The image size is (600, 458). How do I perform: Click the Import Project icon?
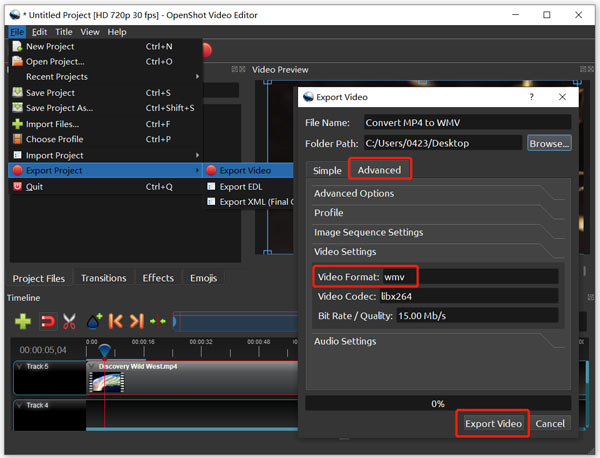coord(17,155)
